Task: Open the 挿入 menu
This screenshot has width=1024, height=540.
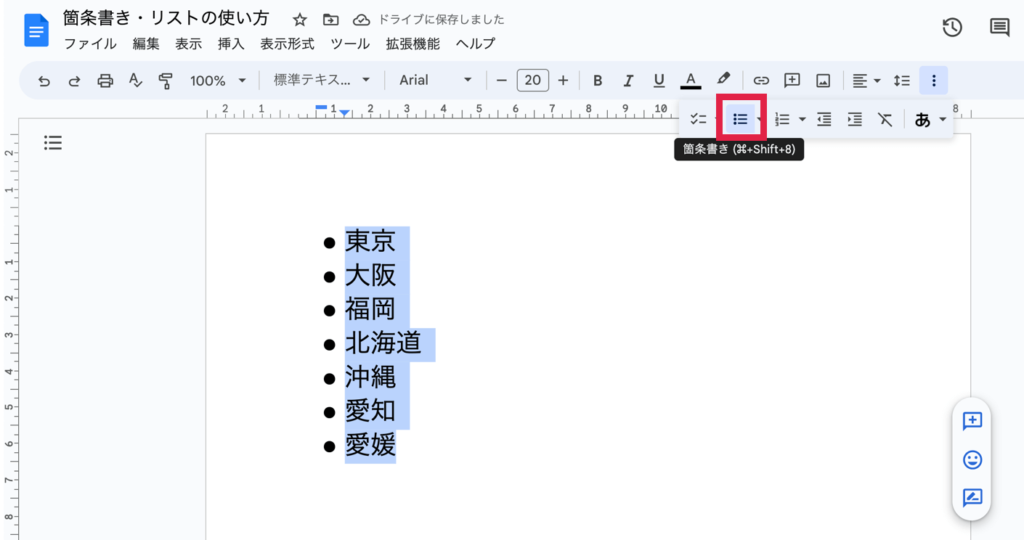Action: point(231,44)
